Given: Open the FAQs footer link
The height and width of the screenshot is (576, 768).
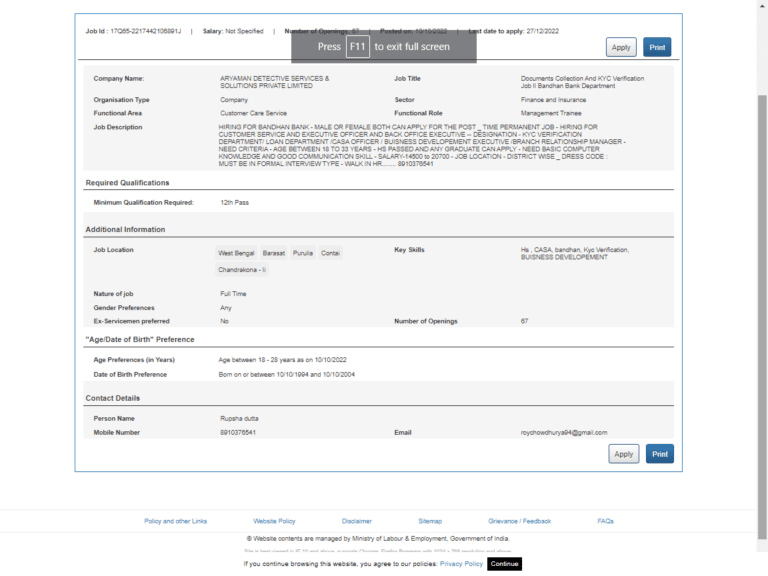Looking at the screenshot, I should coord(605,521).
